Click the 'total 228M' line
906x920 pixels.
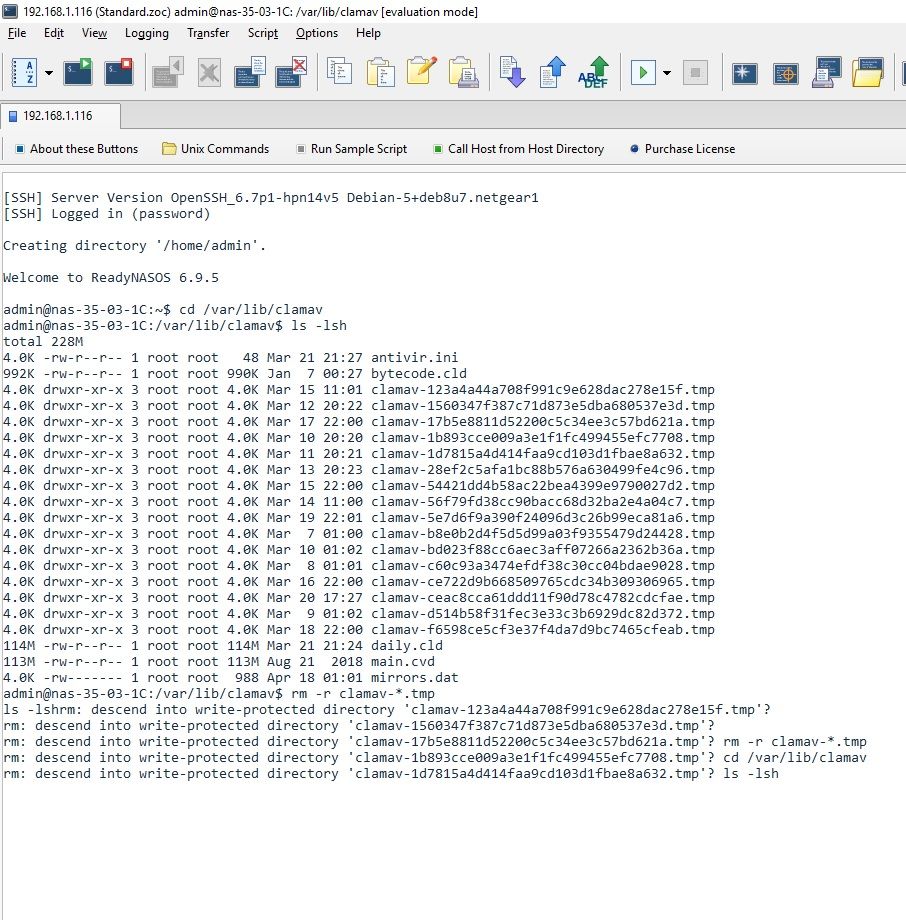pos(43,341)
